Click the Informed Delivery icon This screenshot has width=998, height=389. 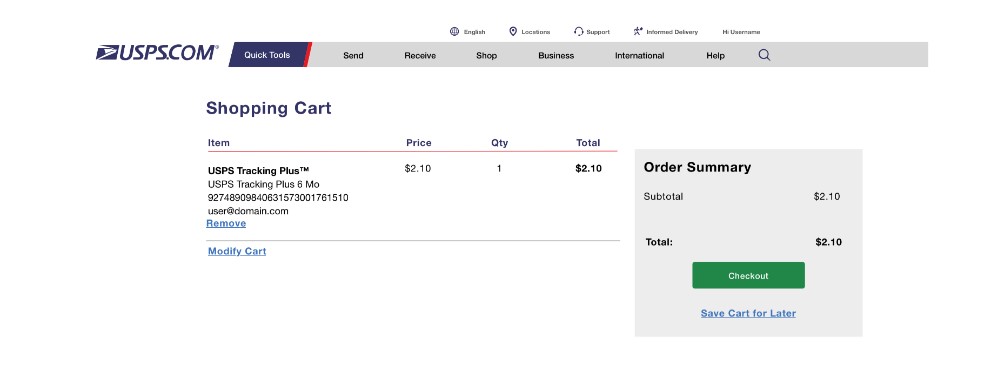pyautogui.click(x=638, y=31)
